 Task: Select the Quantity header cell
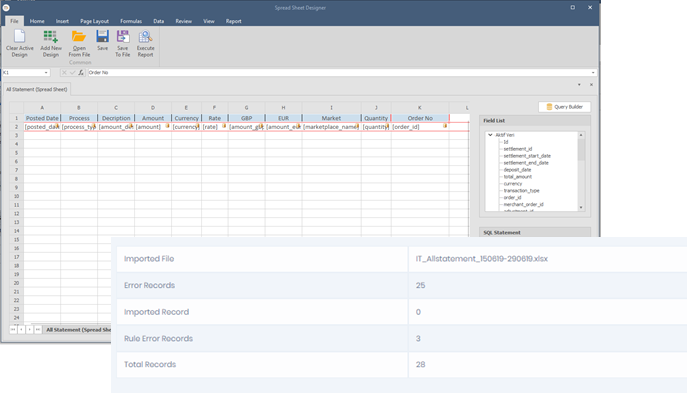376,118
